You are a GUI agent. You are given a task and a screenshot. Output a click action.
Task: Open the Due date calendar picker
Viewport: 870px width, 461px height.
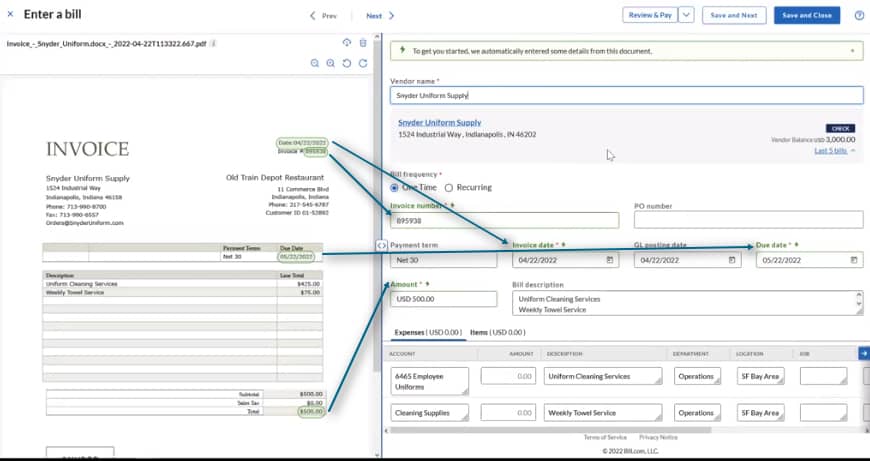[x=854, y=260]
